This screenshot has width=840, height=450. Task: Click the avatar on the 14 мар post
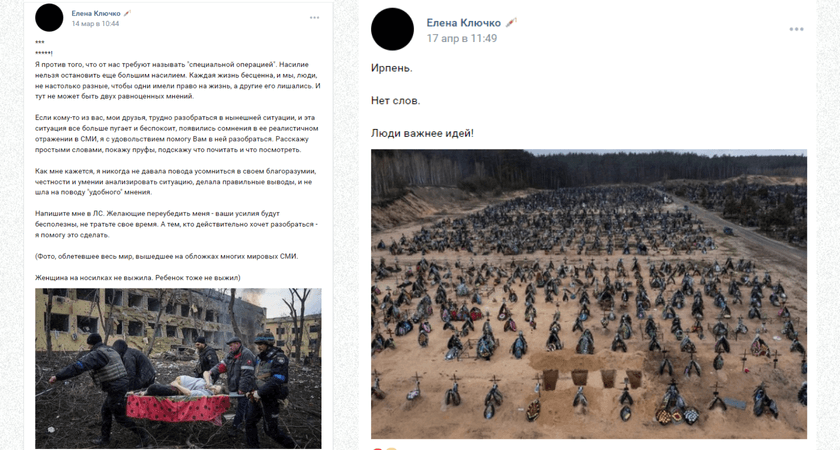(x=49, y=17)
